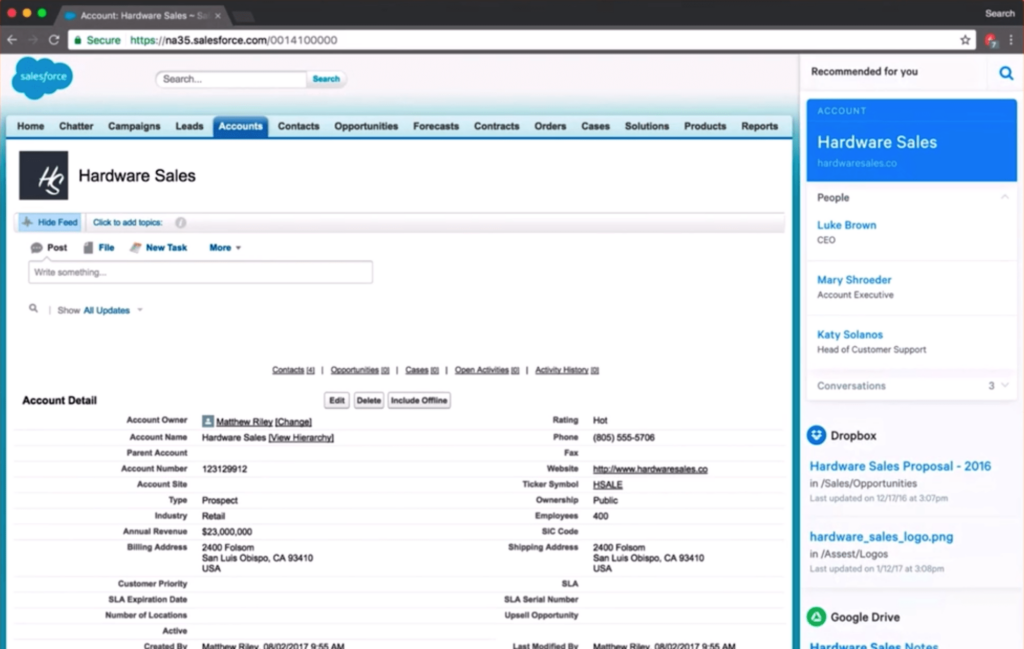Click the feed search magnifier icon

33,309
